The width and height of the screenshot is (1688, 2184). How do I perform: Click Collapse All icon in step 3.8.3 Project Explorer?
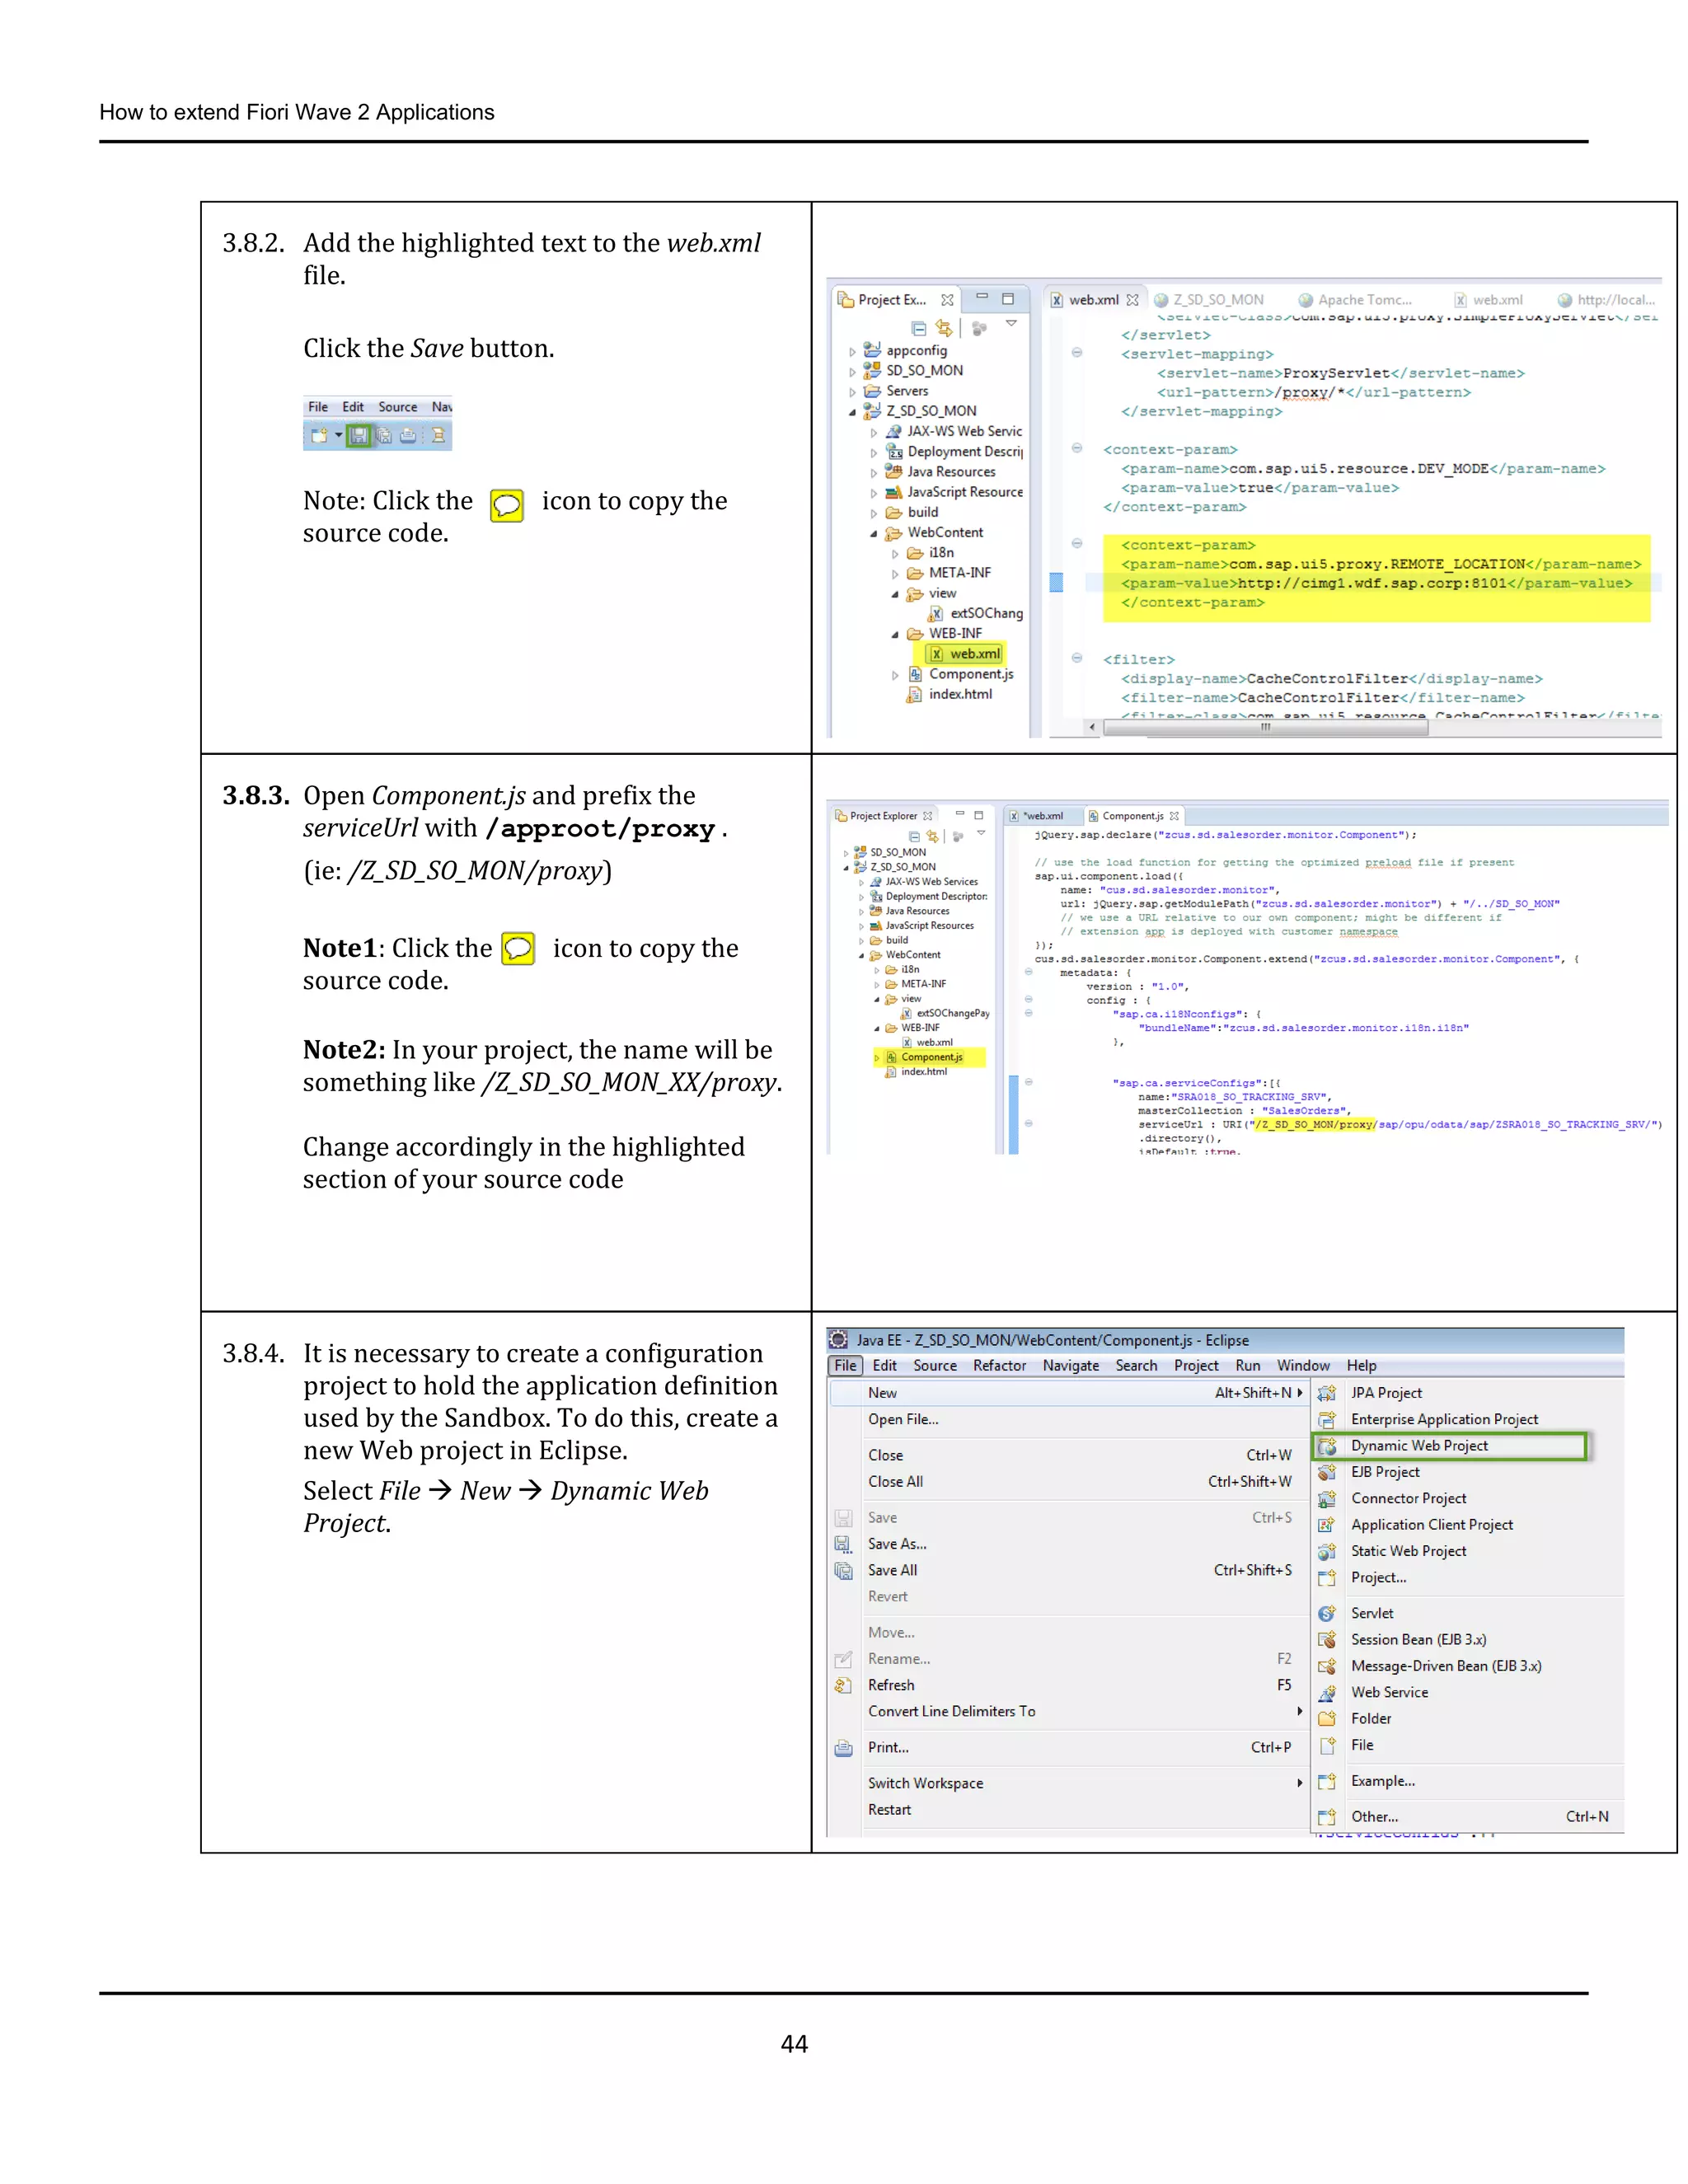(914, 836)
